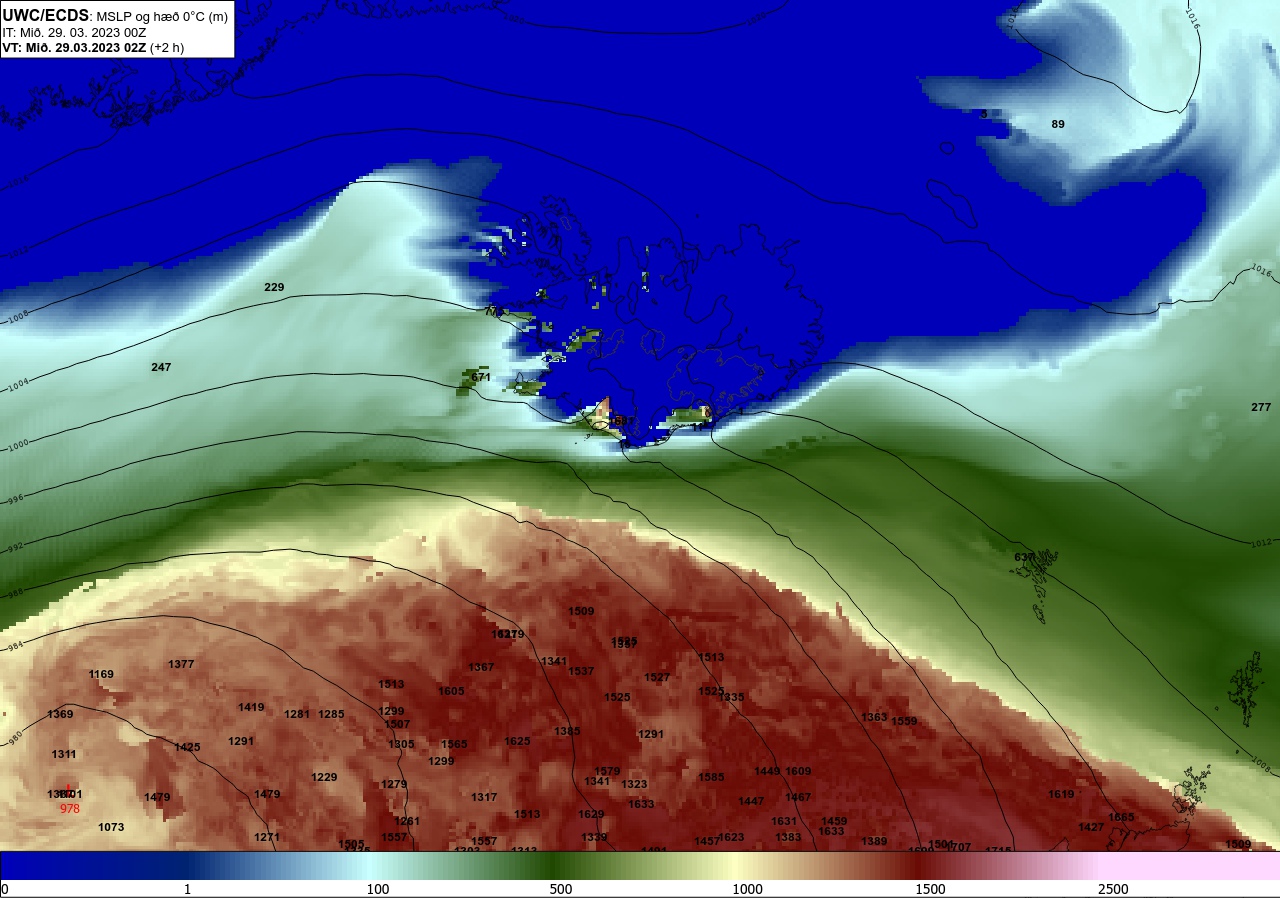
Task: Click the map value "1389"
Action: (874, 841)
